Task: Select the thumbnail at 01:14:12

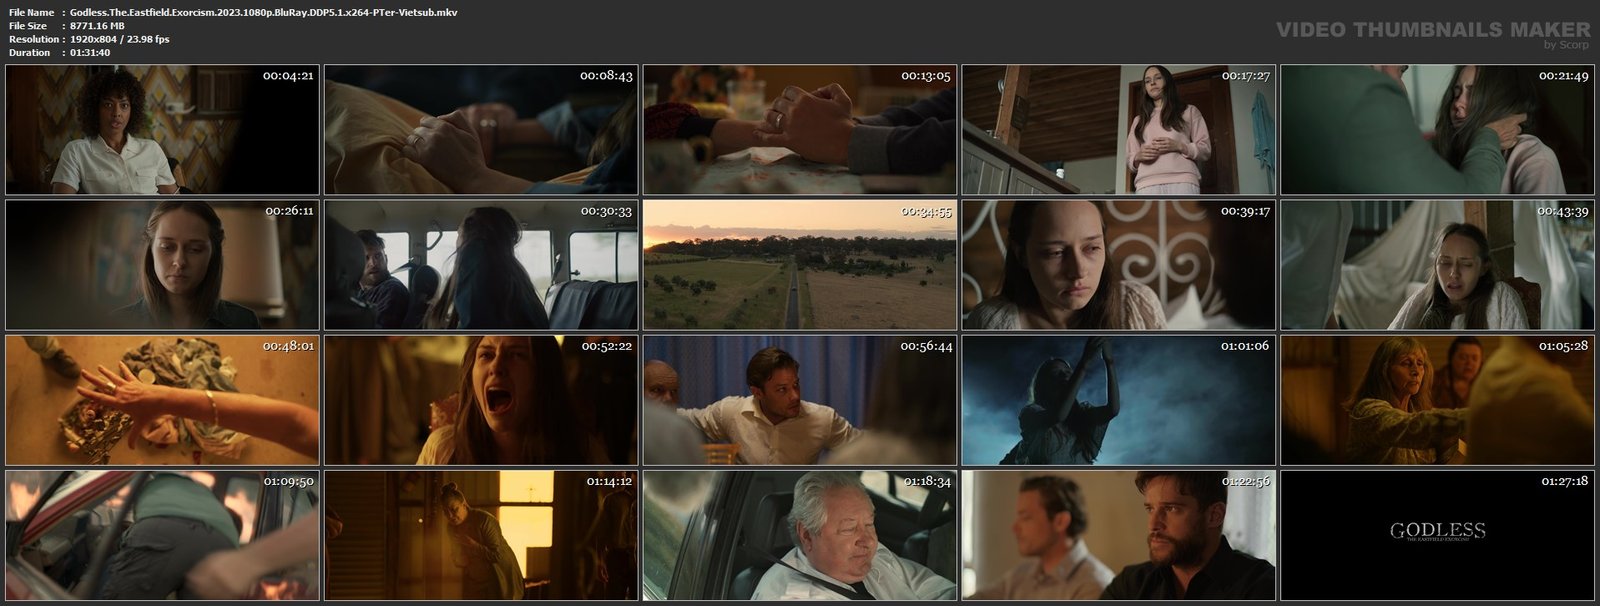Action: pos(481,535)
